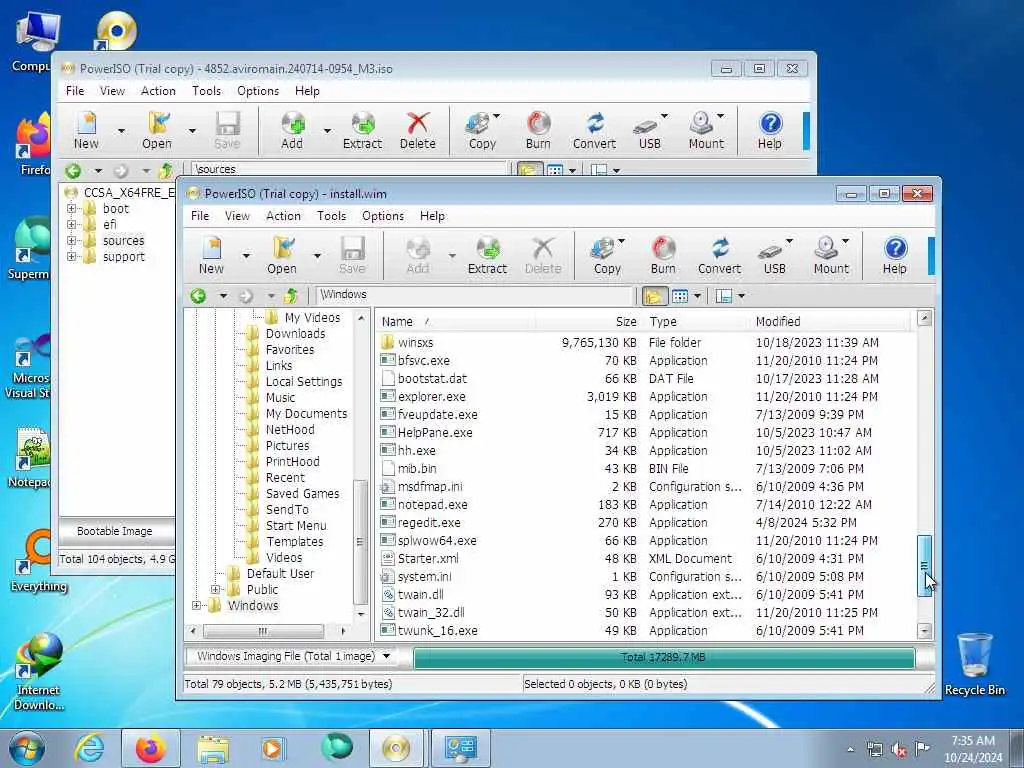Expand the boot folder in ISO tree
Screen dimensions: 1024x768
click(71, 209)
